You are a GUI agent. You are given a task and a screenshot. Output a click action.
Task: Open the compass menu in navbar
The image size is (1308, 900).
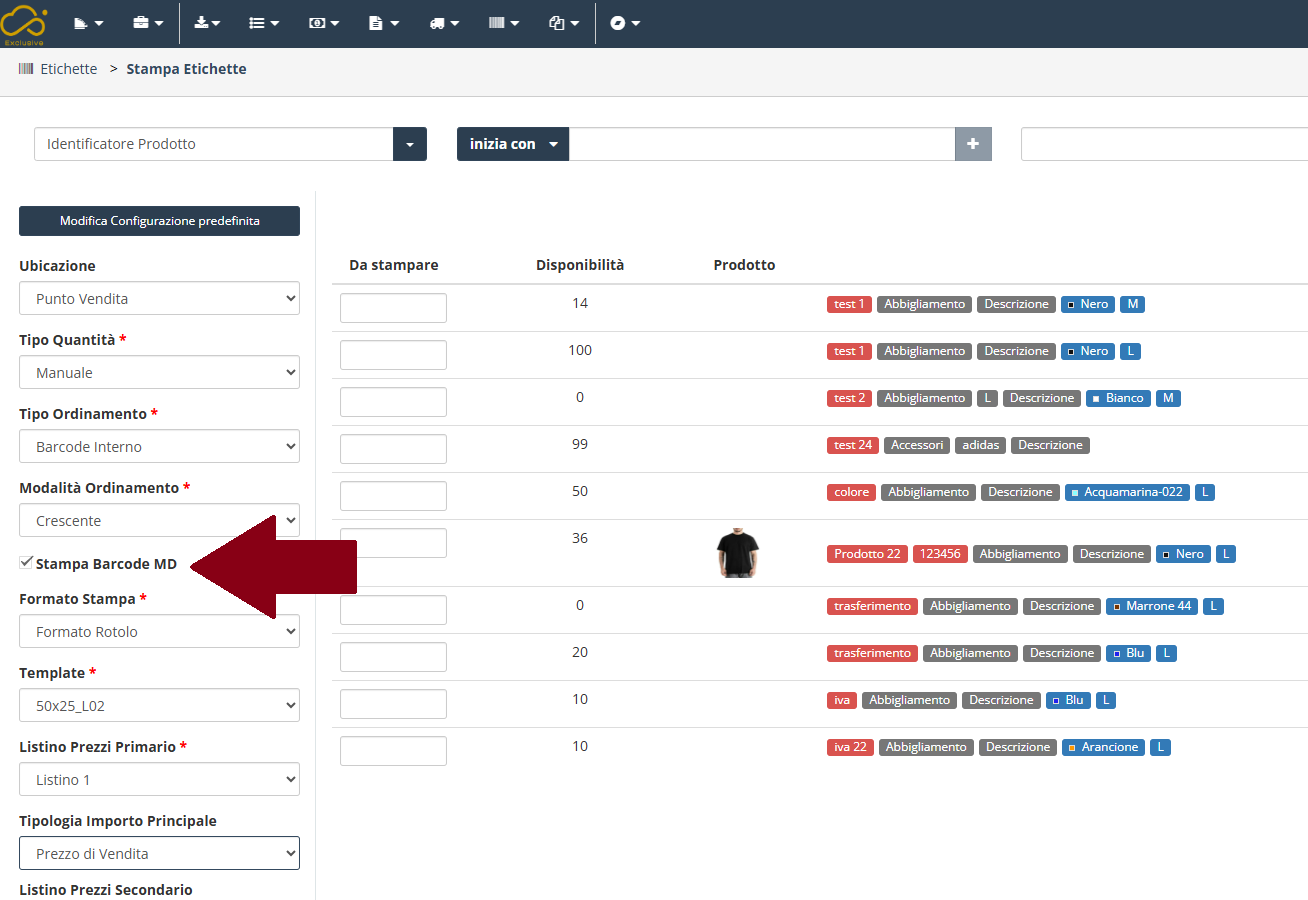pyautogui.click(x=625, y=23)
